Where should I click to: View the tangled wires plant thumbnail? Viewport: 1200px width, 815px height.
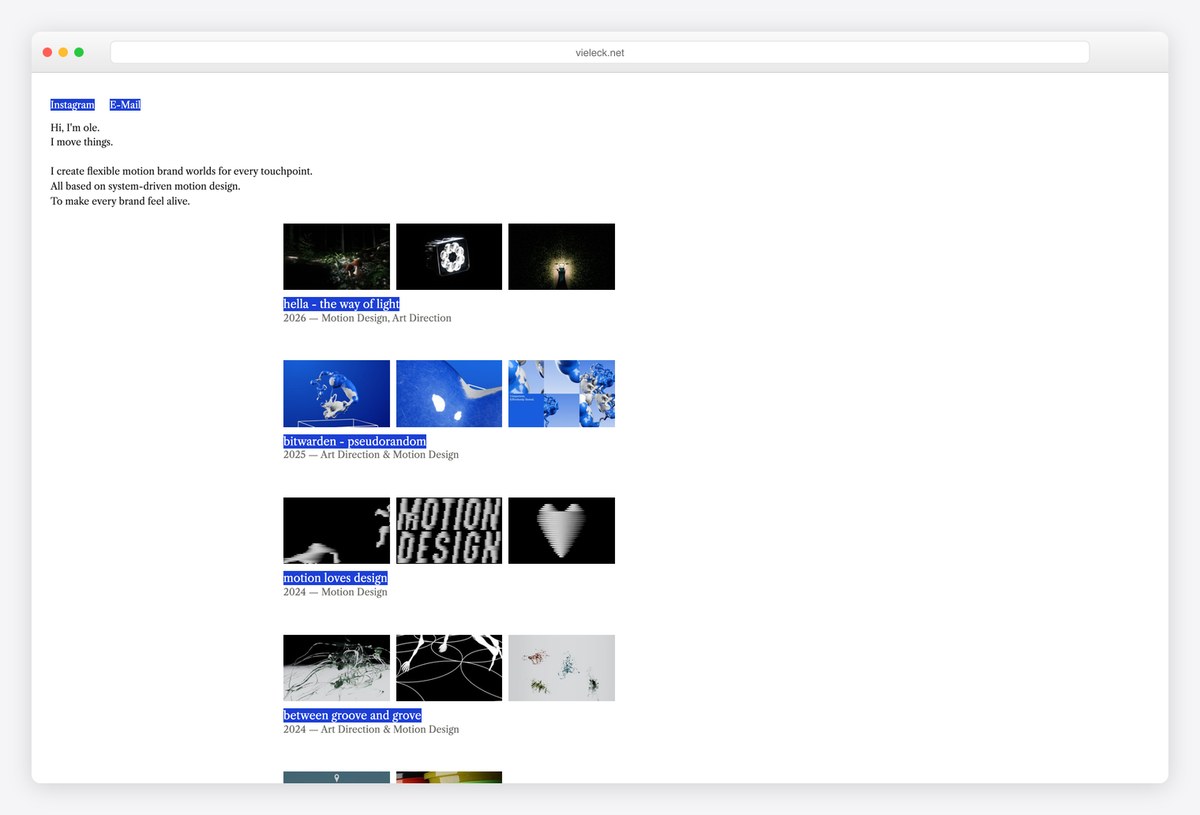pos(336,668)
